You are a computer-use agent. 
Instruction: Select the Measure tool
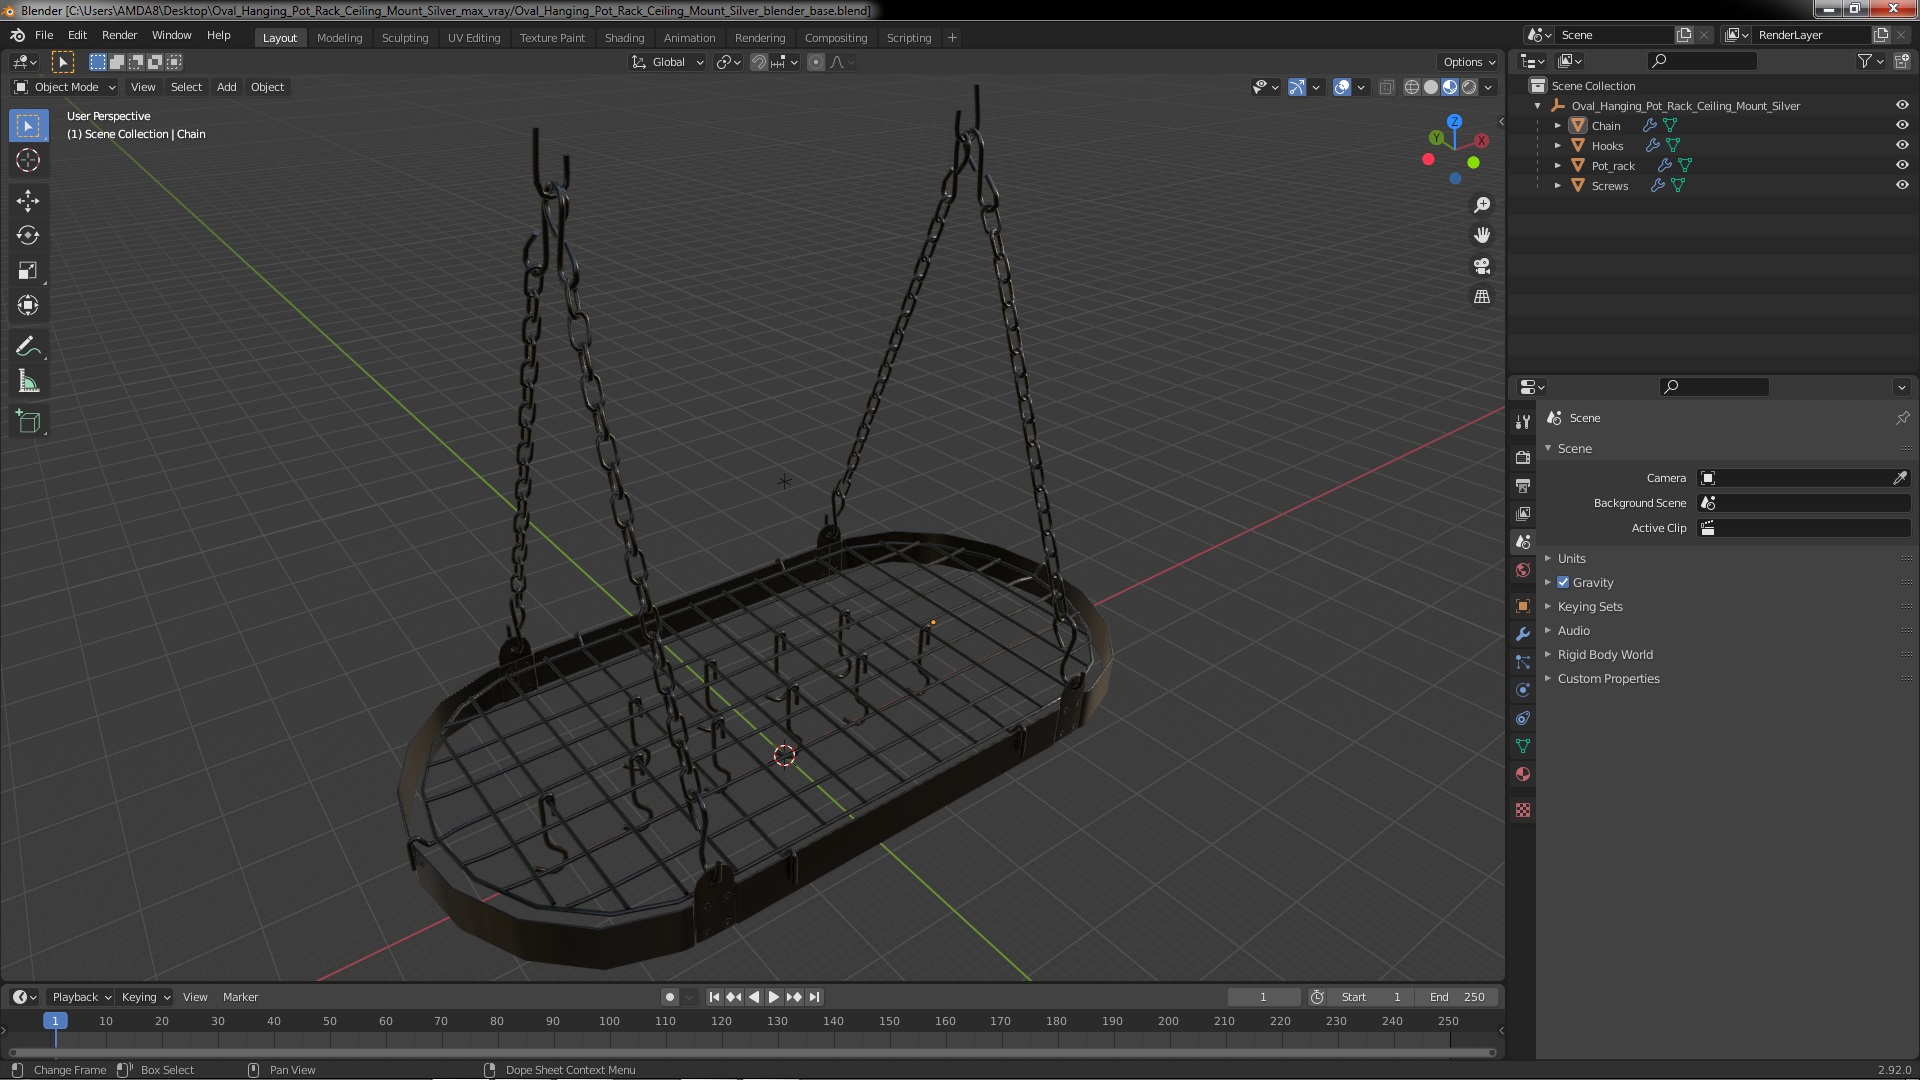click(x=28, y=382)
